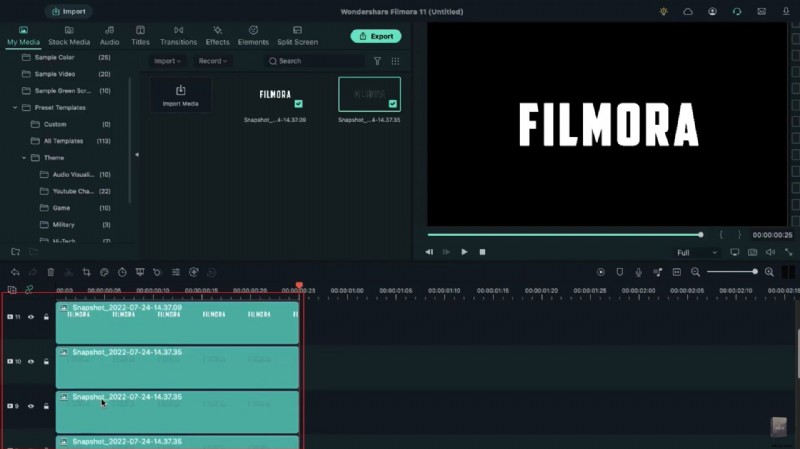
Task: Toggle the lock on track 10
Action: (46, 361)
